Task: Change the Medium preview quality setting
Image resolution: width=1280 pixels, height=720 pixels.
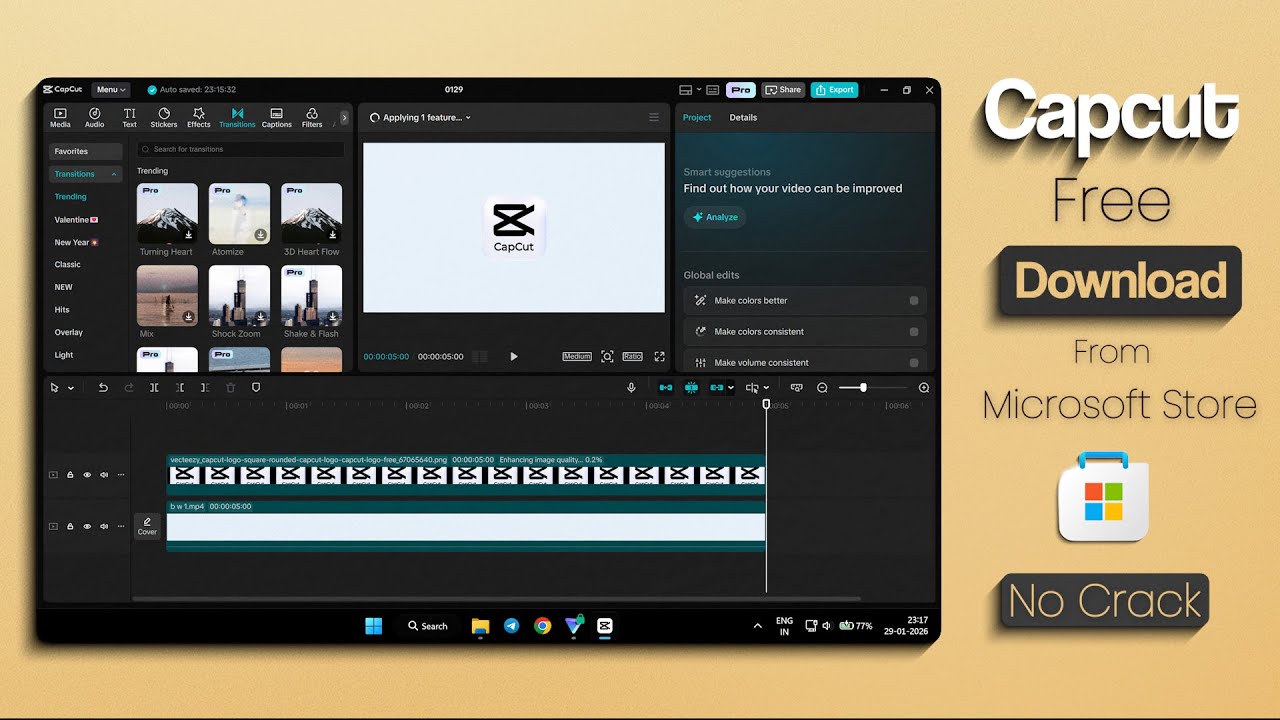Action: click(577, 356)
